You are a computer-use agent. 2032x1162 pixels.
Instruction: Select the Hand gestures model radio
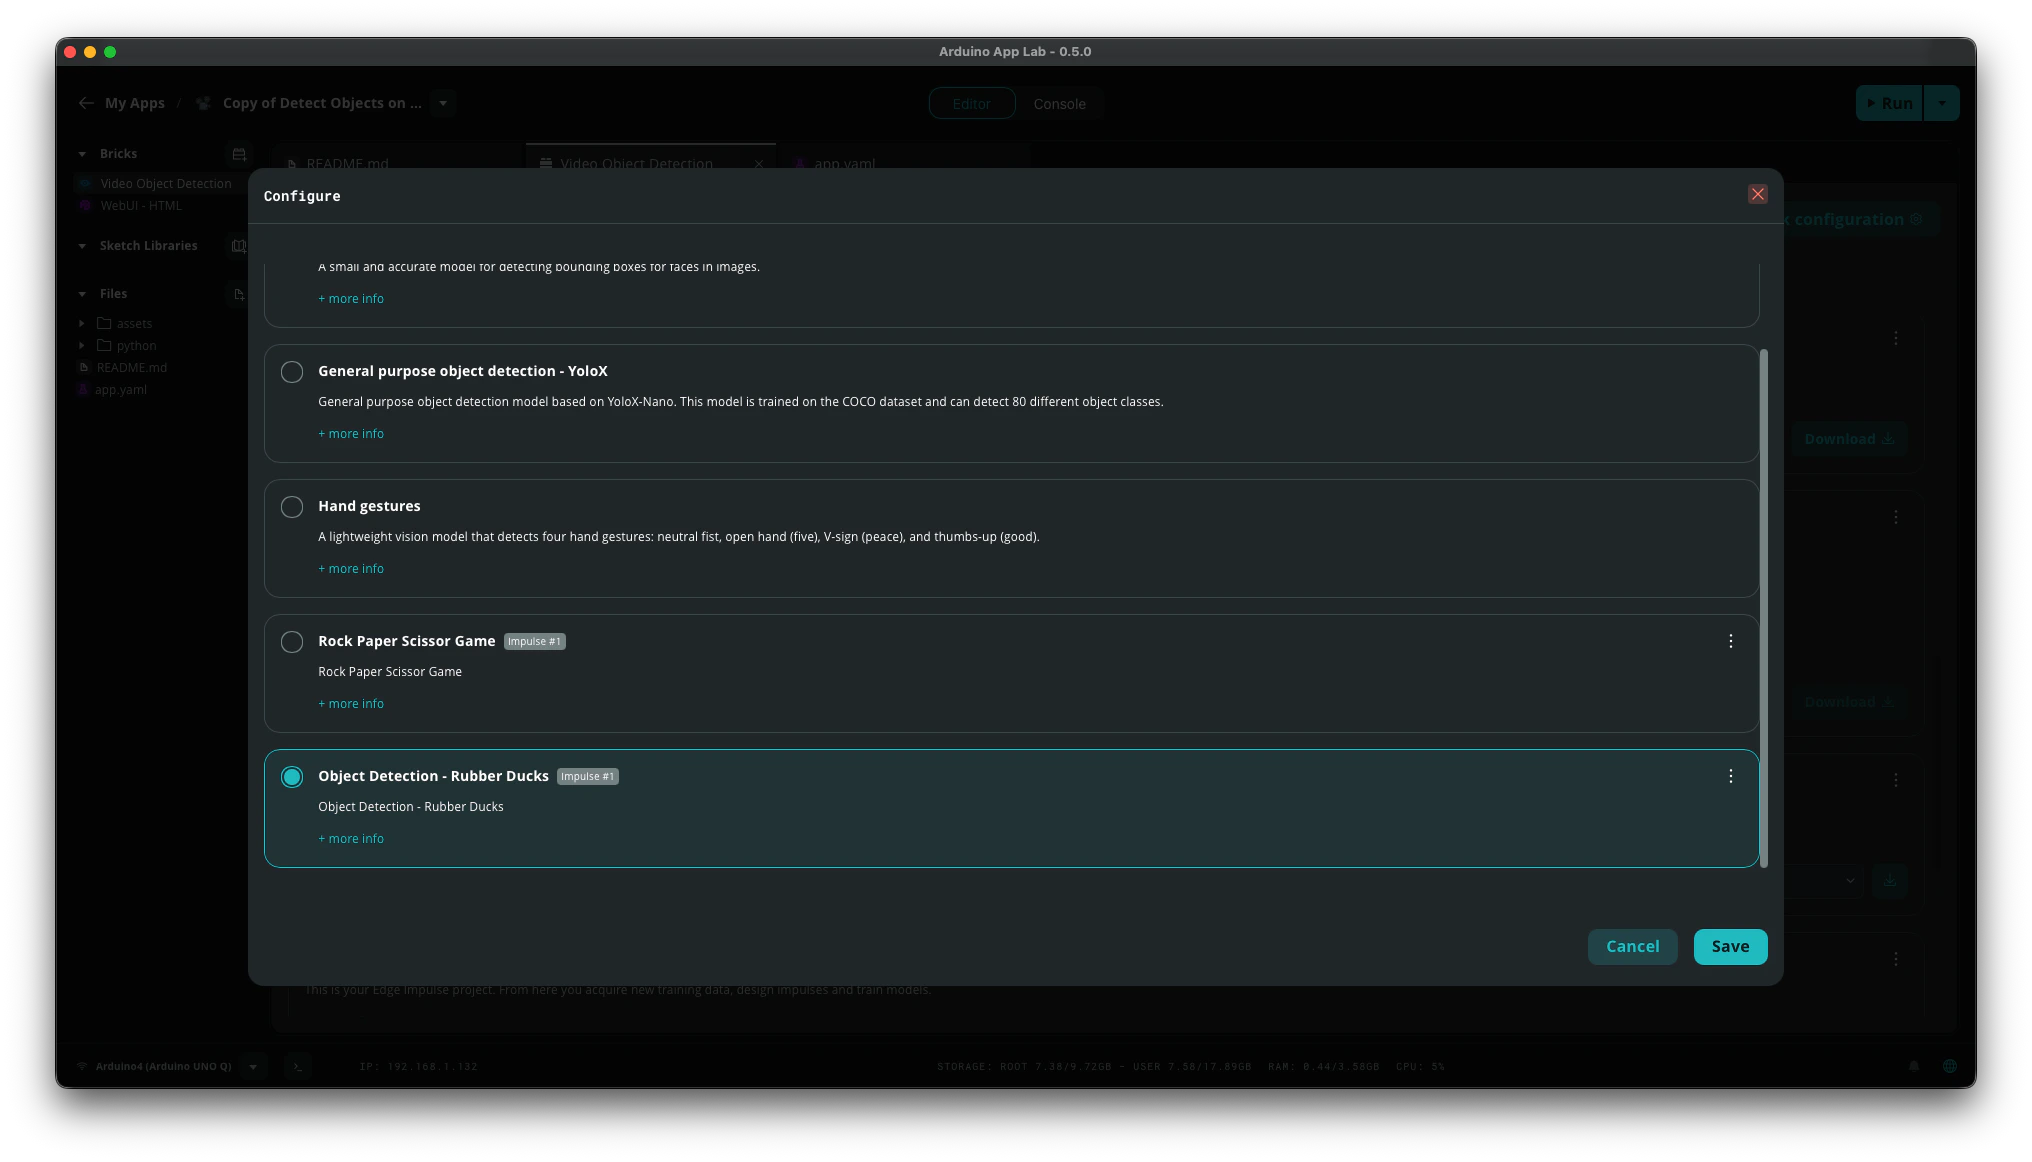(x=292, y=507)
